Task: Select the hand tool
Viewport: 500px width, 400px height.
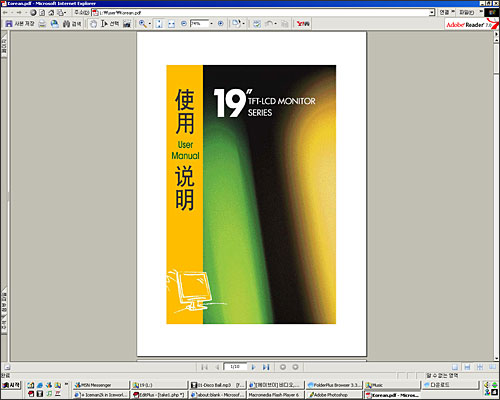Action: [93, 24]
